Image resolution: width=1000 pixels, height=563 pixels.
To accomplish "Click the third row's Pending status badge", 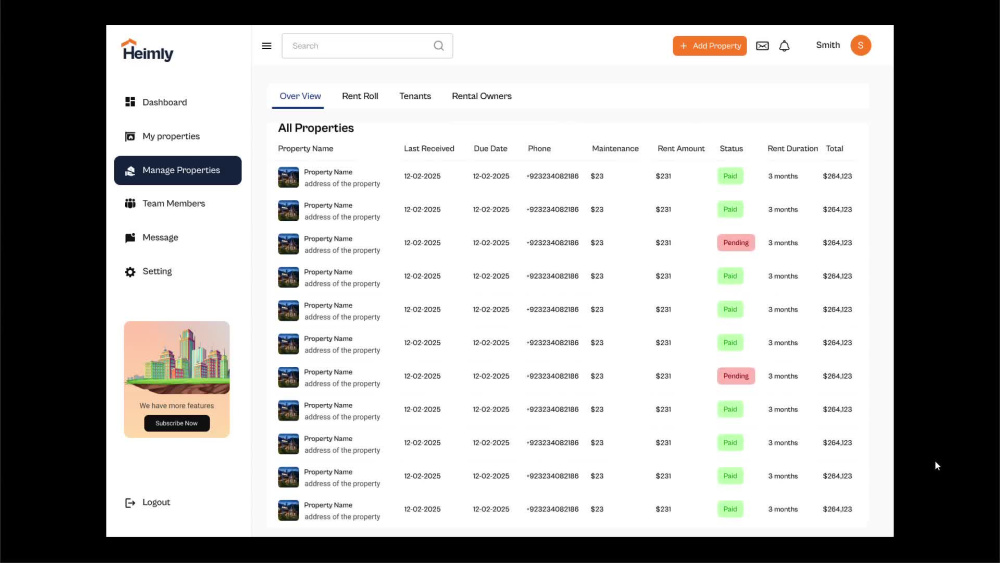I will [736, 243].
